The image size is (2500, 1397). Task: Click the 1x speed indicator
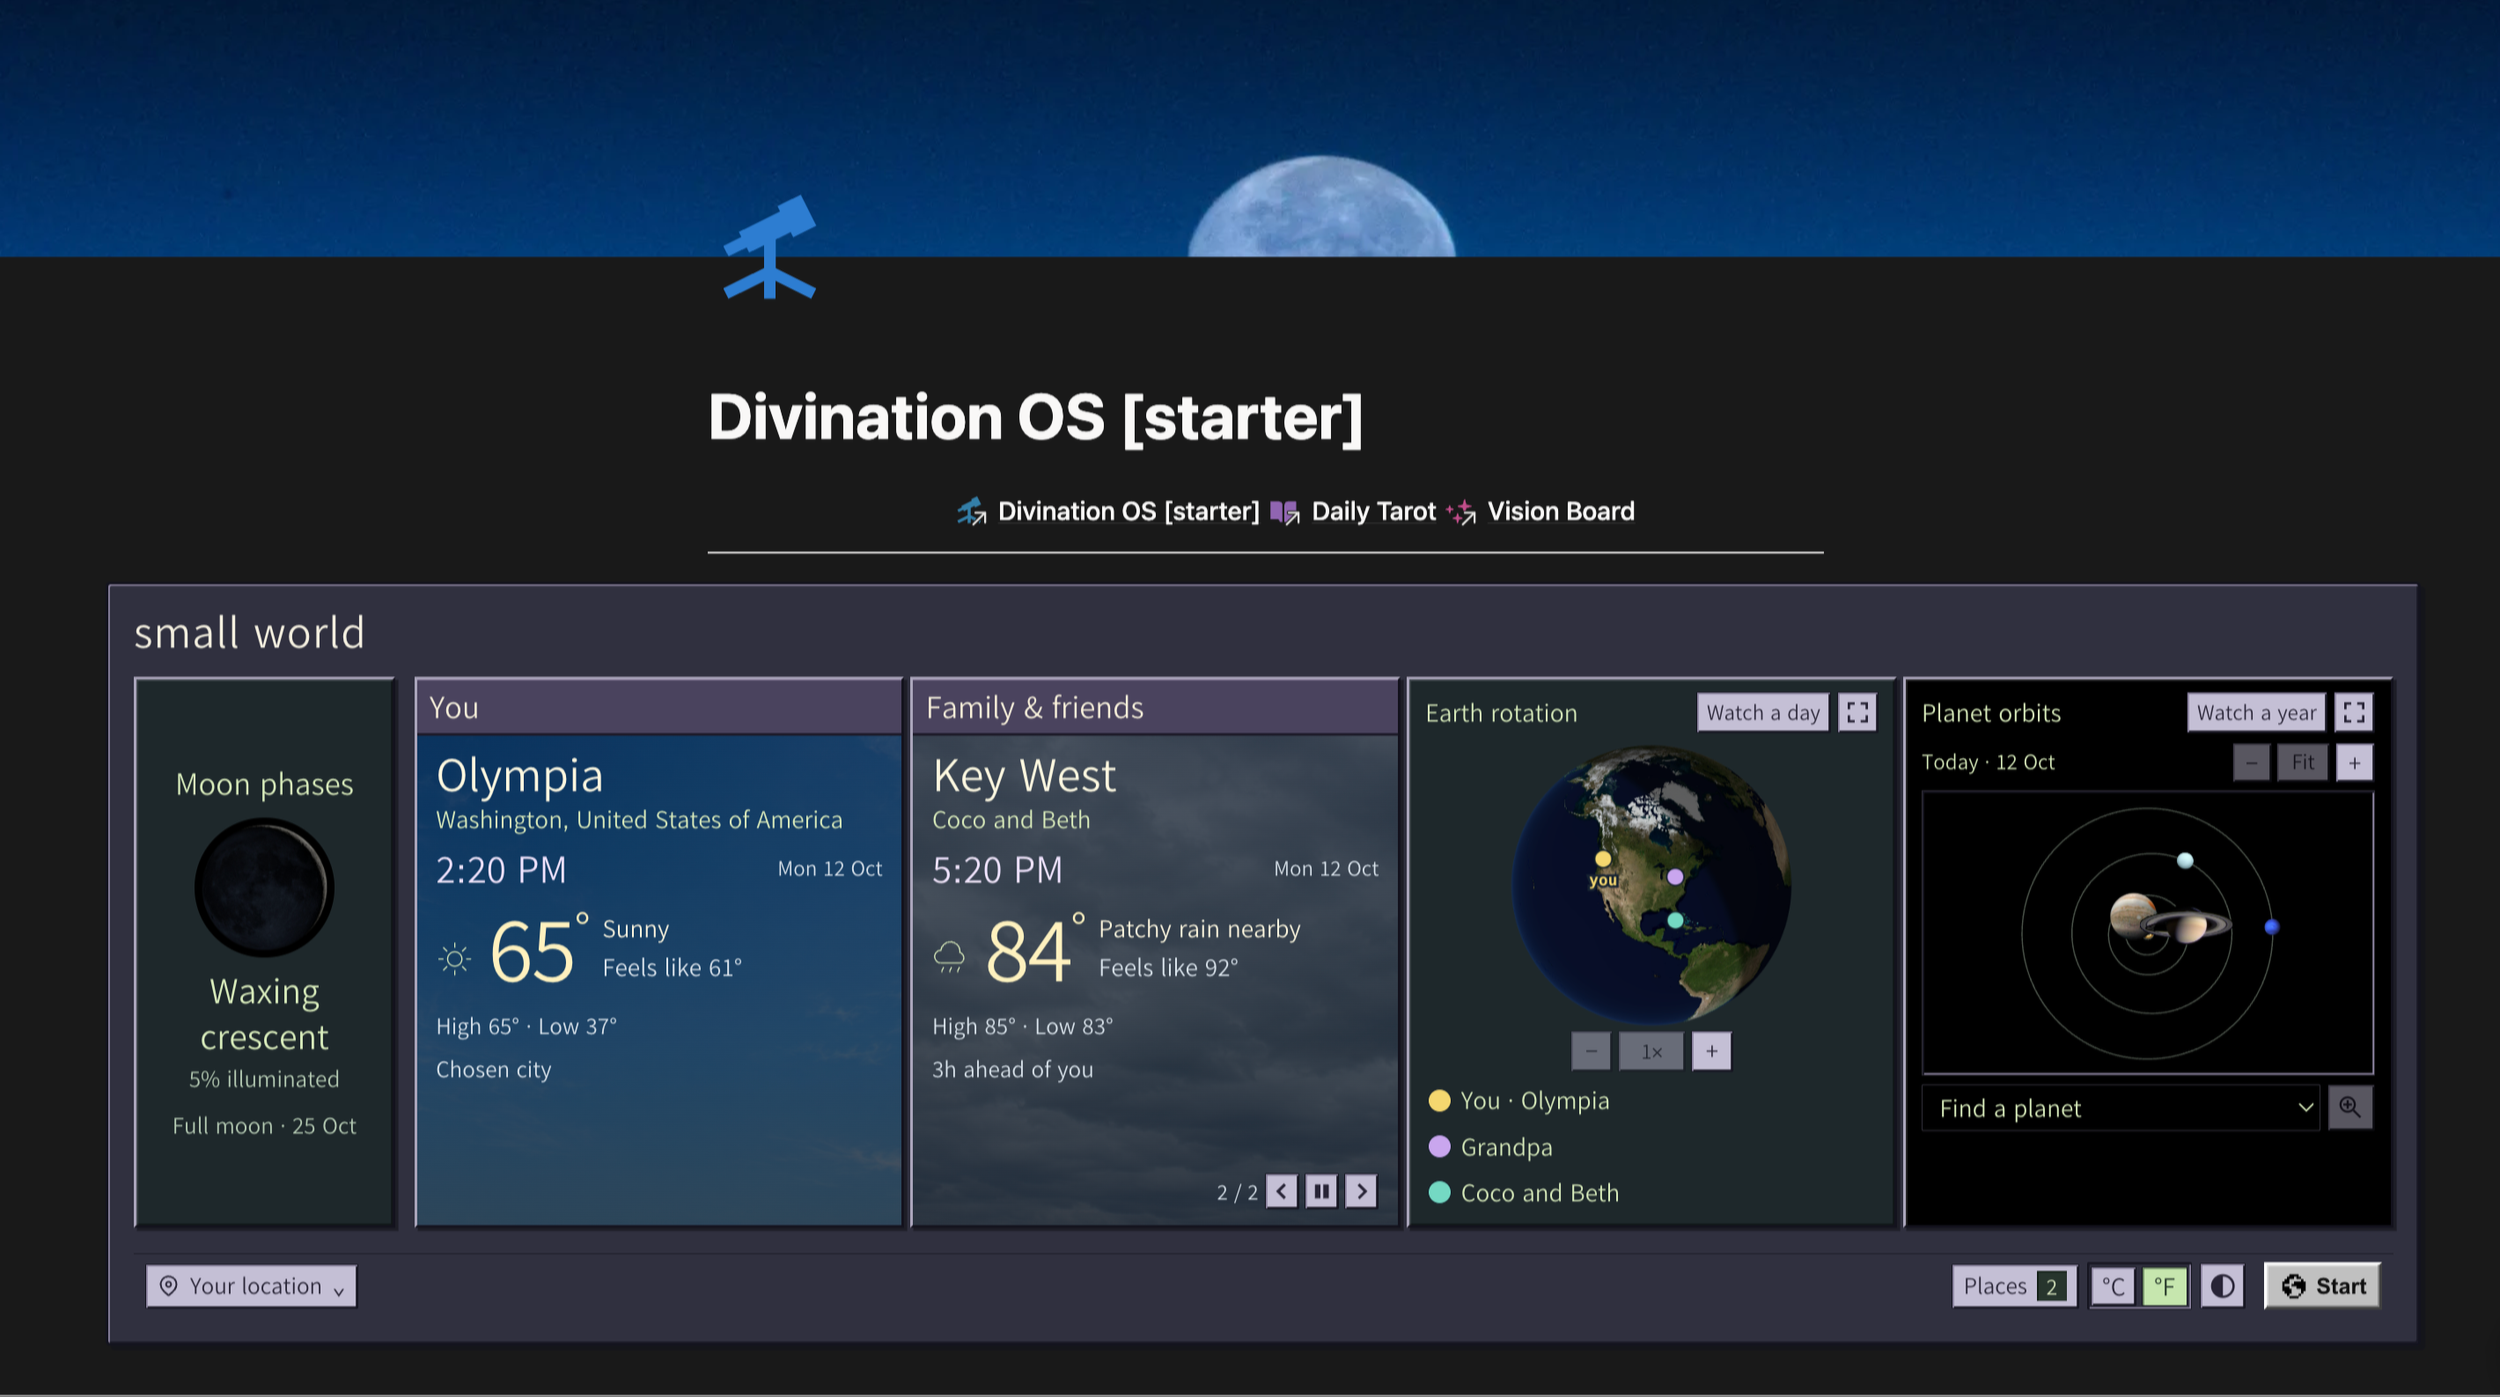coord(1651,1051)
